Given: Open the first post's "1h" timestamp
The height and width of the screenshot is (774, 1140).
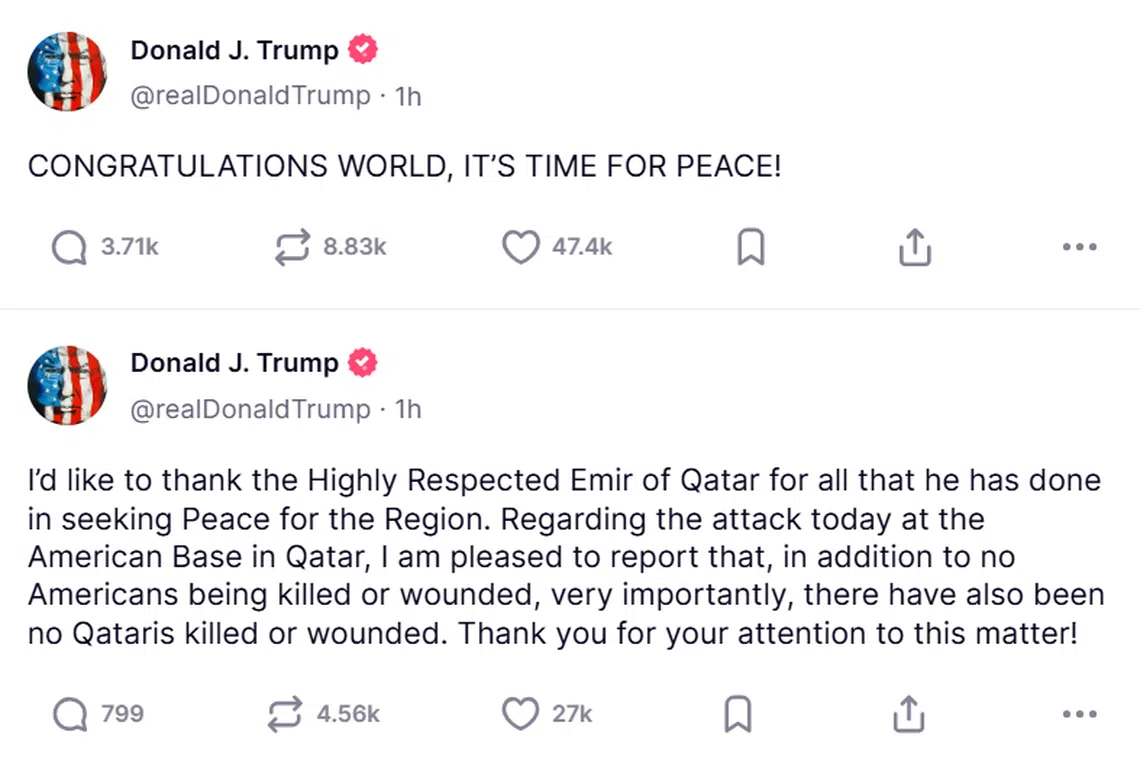Looking at the screenshot, I should pyautogui.click(x=408, y=96).
